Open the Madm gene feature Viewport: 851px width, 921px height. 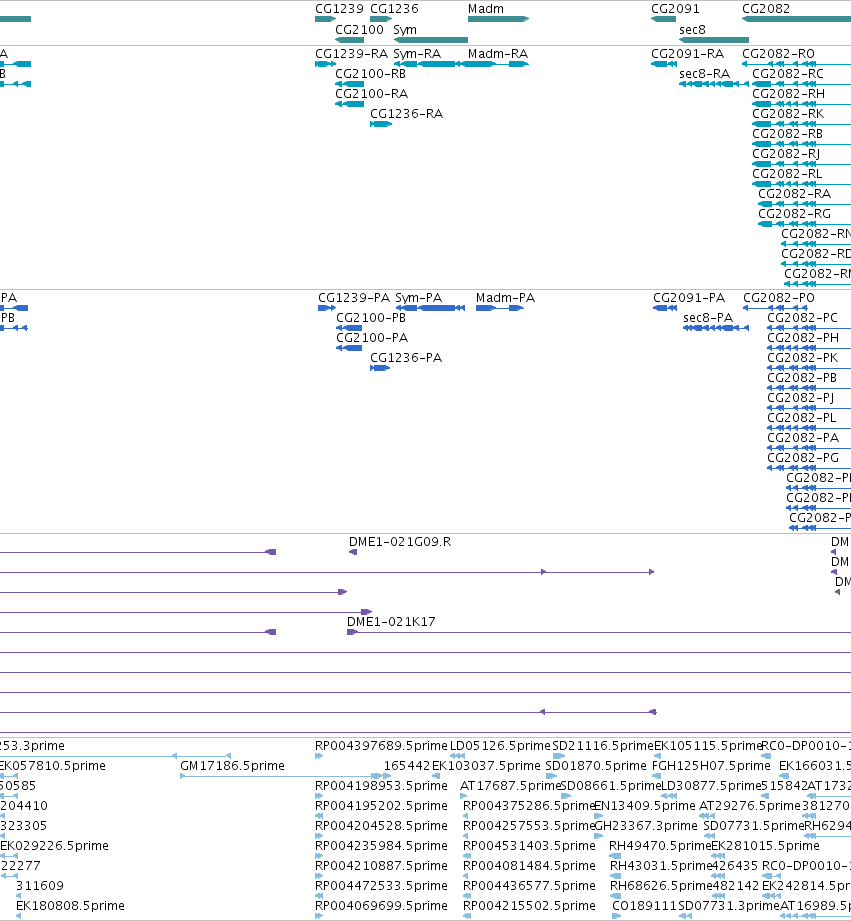pos(498,19)
